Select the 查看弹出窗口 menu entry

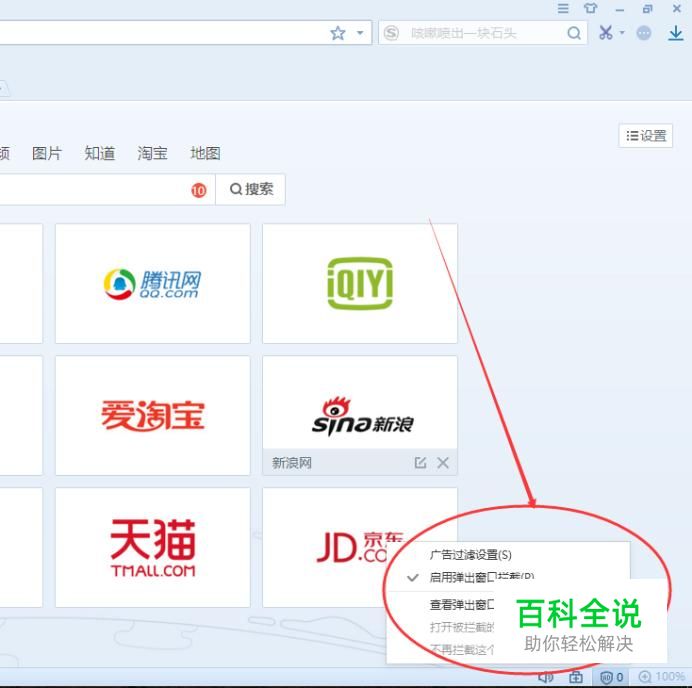pos(462,605)
